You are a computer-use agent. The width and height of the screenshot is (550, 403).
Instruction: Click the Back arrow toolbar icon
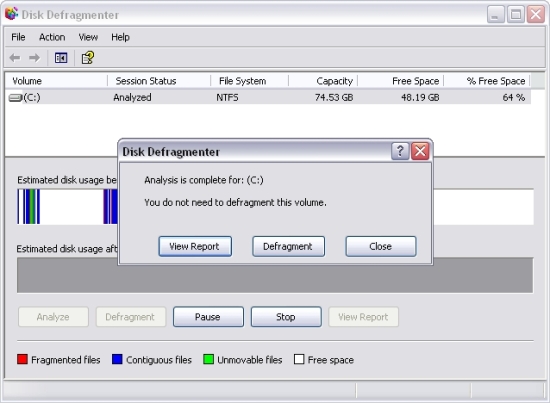15,58
